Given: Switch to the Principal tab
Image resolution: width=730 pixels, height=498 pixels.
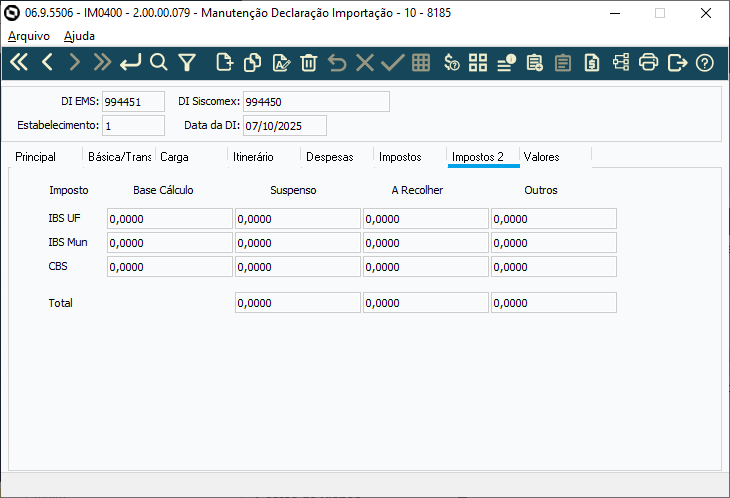Looking at the screenshot, I should point(35,157).
